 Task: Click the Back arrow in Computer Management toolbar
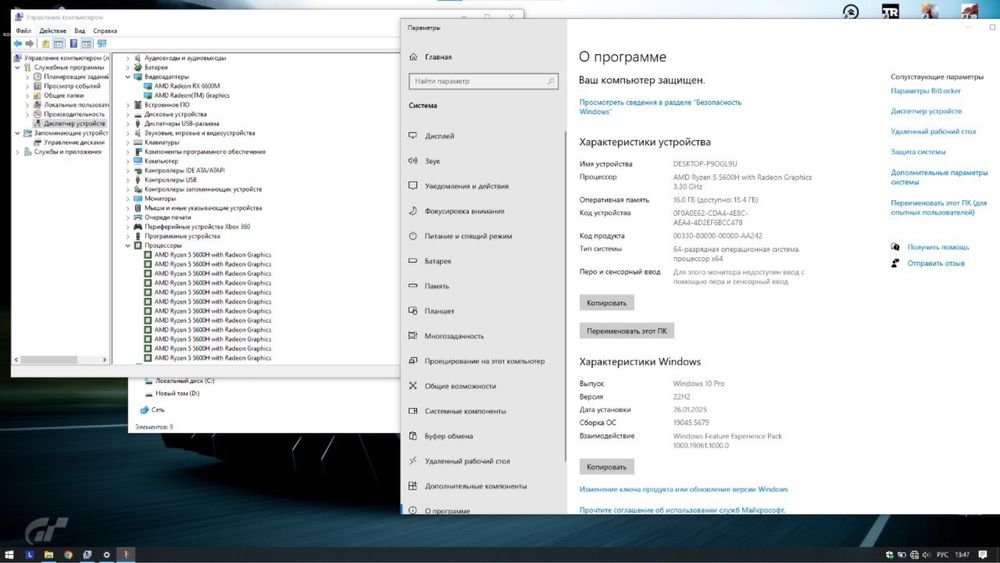click(17, 43)
